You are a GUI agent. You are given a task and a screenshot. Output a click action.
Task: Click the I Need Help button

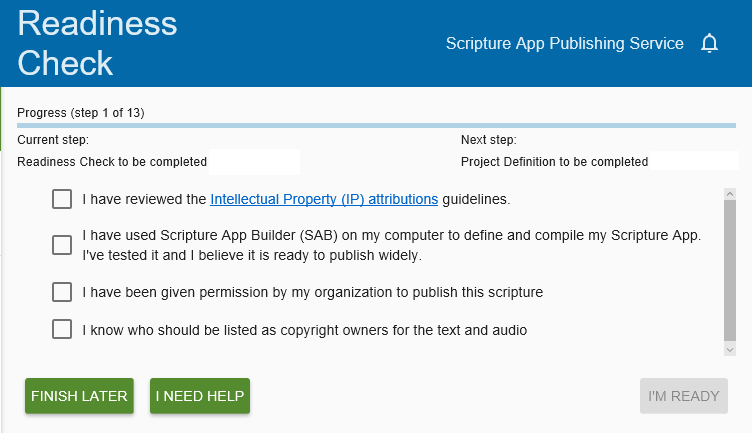(x=199, y=396)
